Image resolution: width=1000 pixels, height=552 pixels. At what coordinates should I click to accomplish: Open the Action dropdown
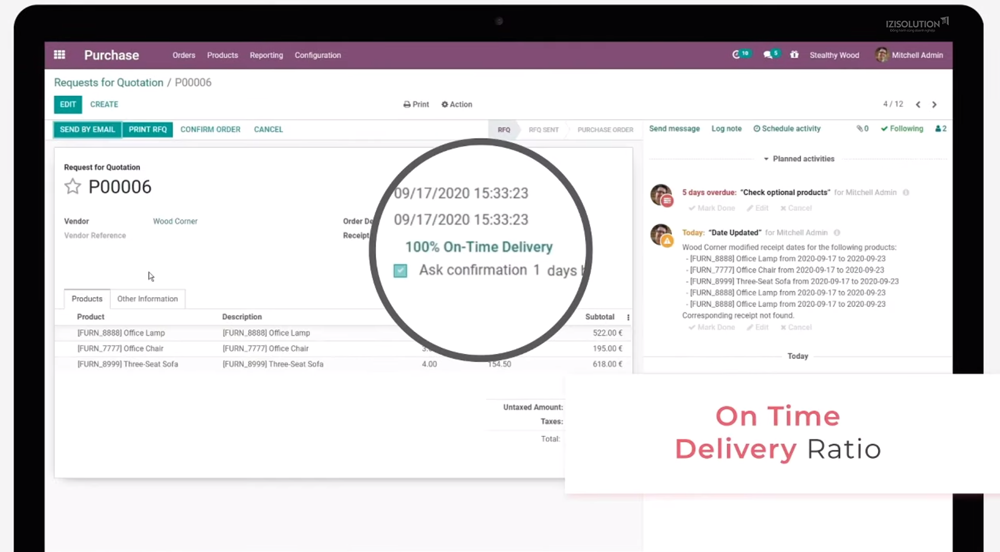pyautogui.click(x=457, y=105)
